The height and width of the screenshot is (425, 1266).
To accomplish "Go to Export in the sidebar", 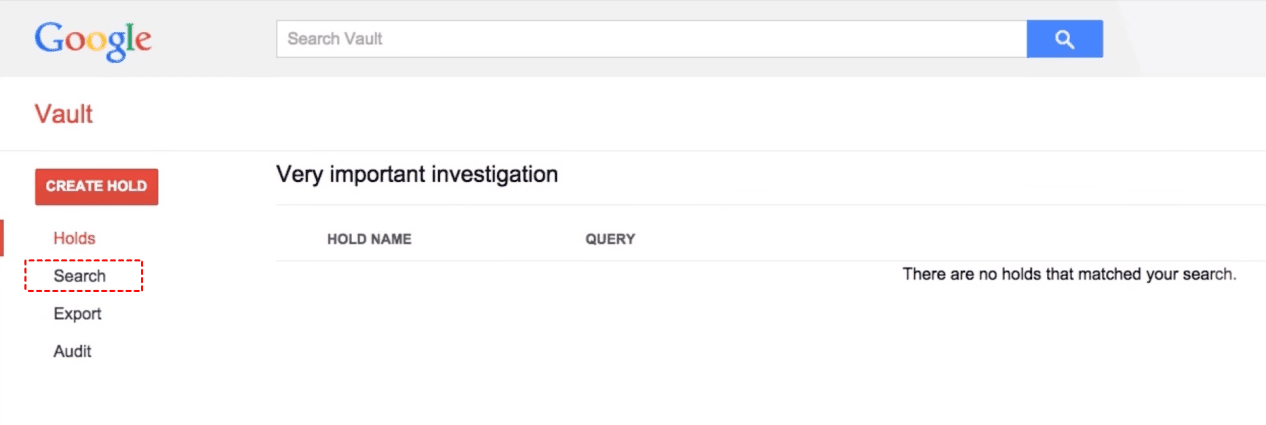I will pos(77,314).
